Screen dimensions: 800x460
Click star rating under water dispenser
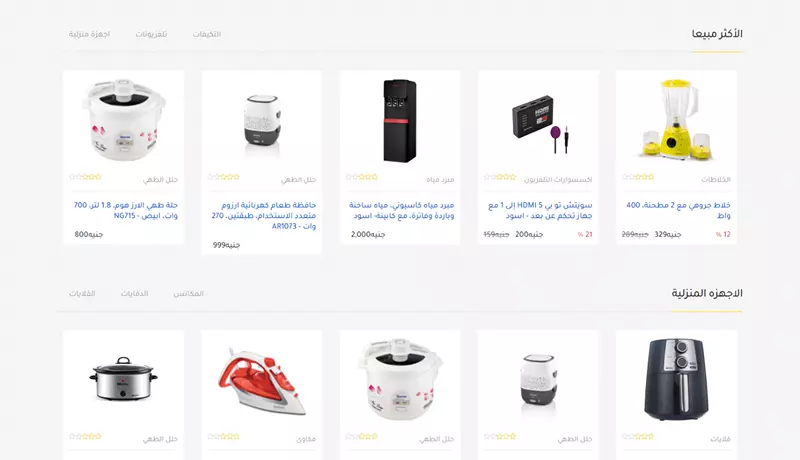click(x=362, y=177)
